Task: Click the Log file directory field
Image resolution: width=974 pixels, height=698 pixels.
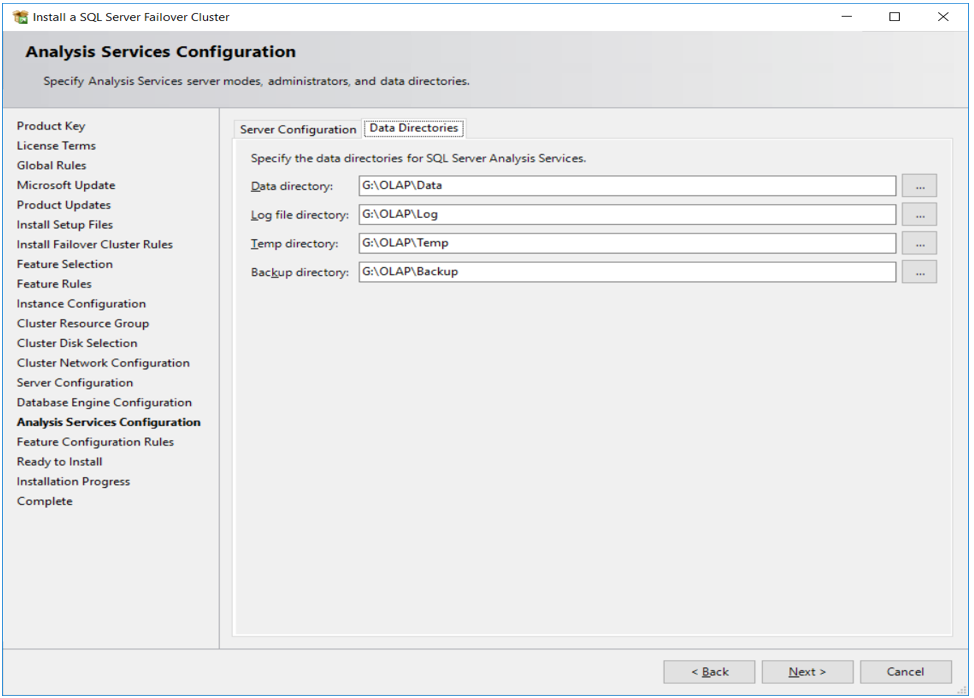Action: (627, 214)
